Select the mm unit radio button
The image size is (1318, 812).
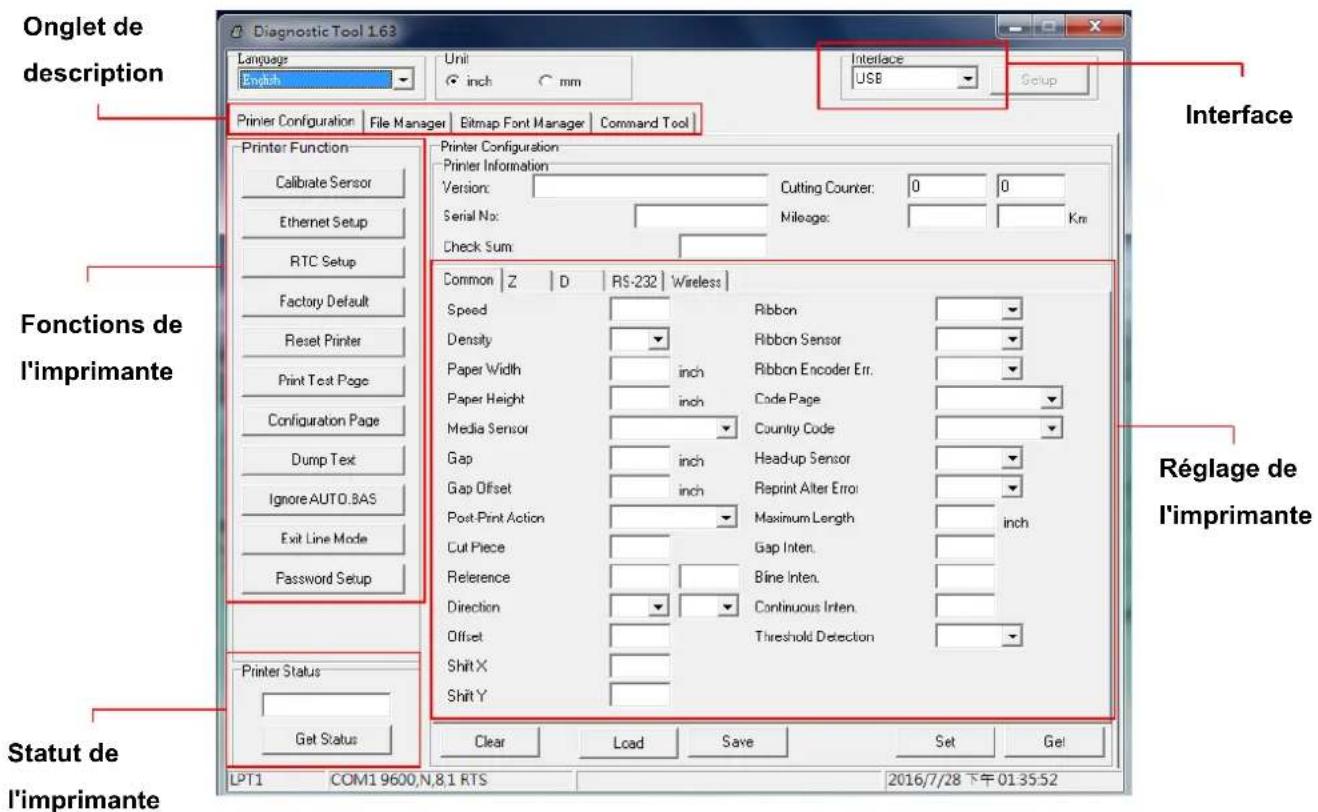point(546,81)
